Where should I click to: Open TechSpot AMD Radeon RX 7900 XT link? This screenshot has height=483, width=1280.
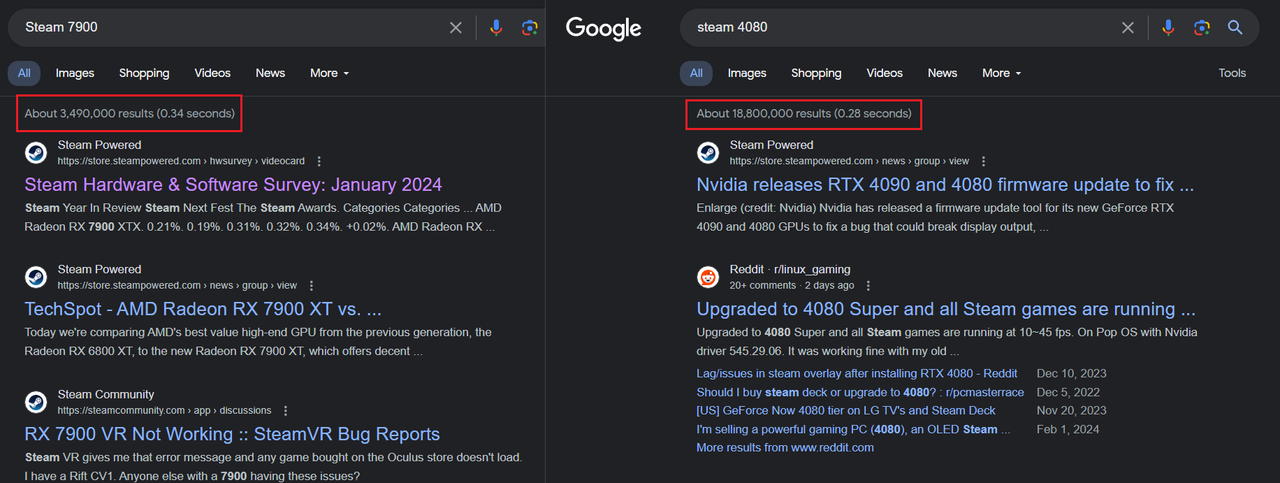tap(203, 309)
